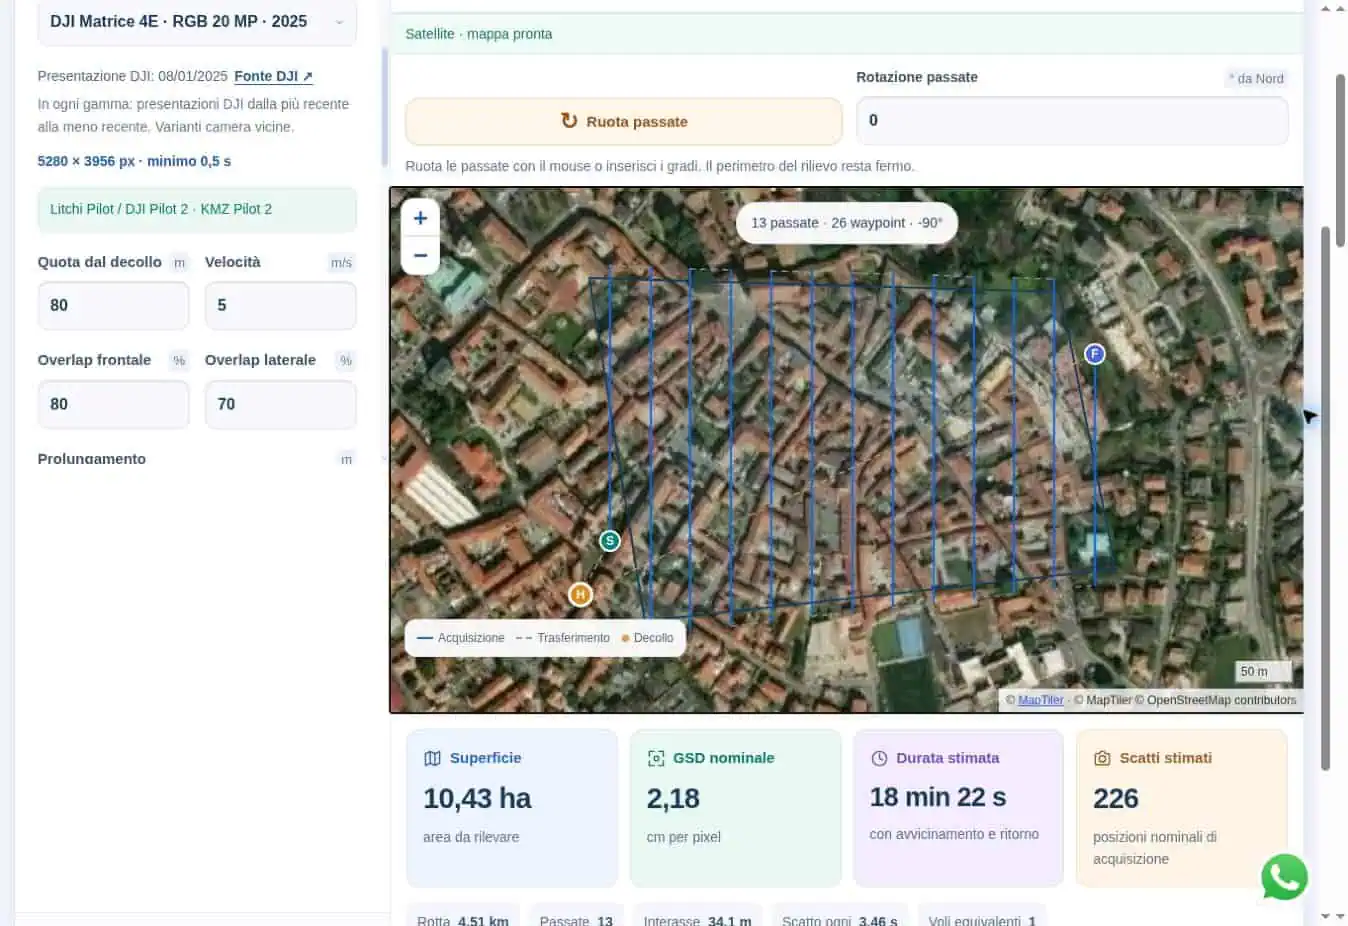Click the GSD nominale focus icon
The width and height of the screenshot is (1348, 926).
tap(656, 759)
